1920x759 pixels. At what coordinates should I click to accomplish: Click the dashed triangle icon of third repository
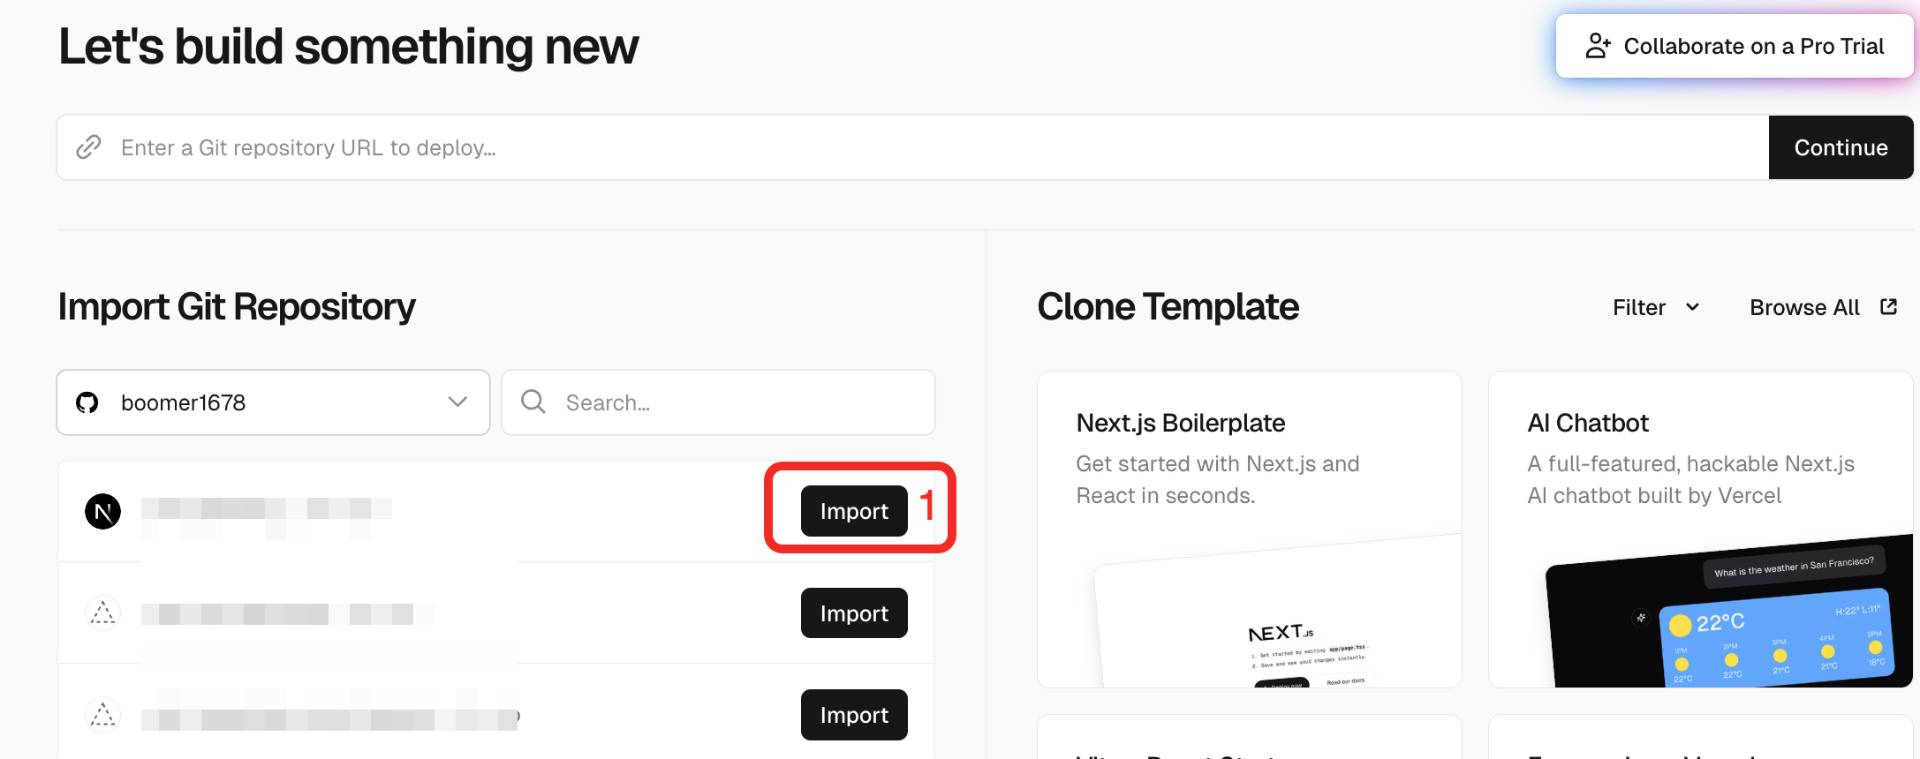click(103, 715)
